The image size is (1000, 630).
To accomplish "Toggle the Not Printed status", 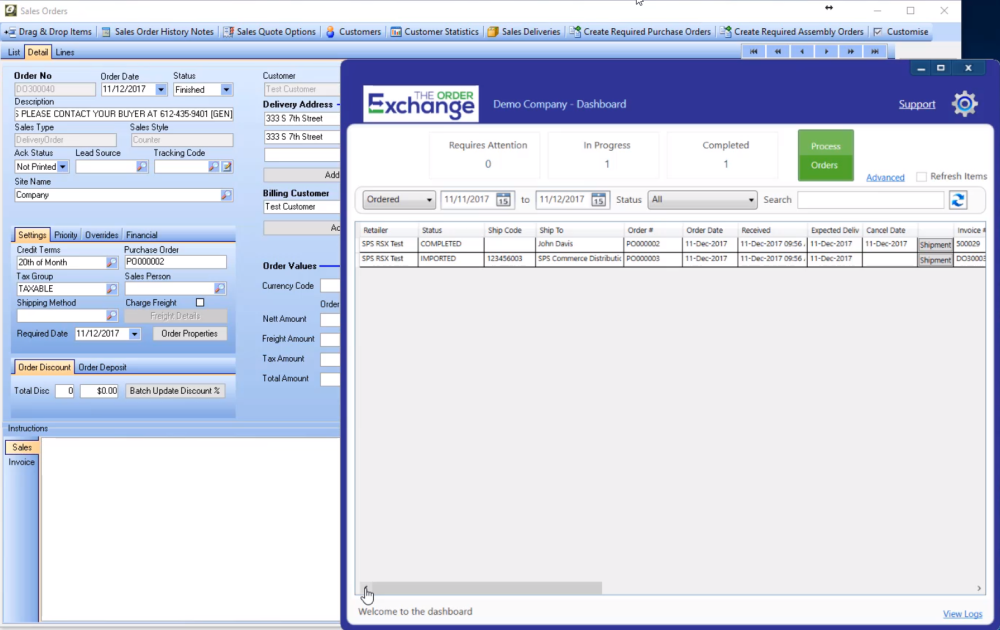I will [x=41, y=166].
